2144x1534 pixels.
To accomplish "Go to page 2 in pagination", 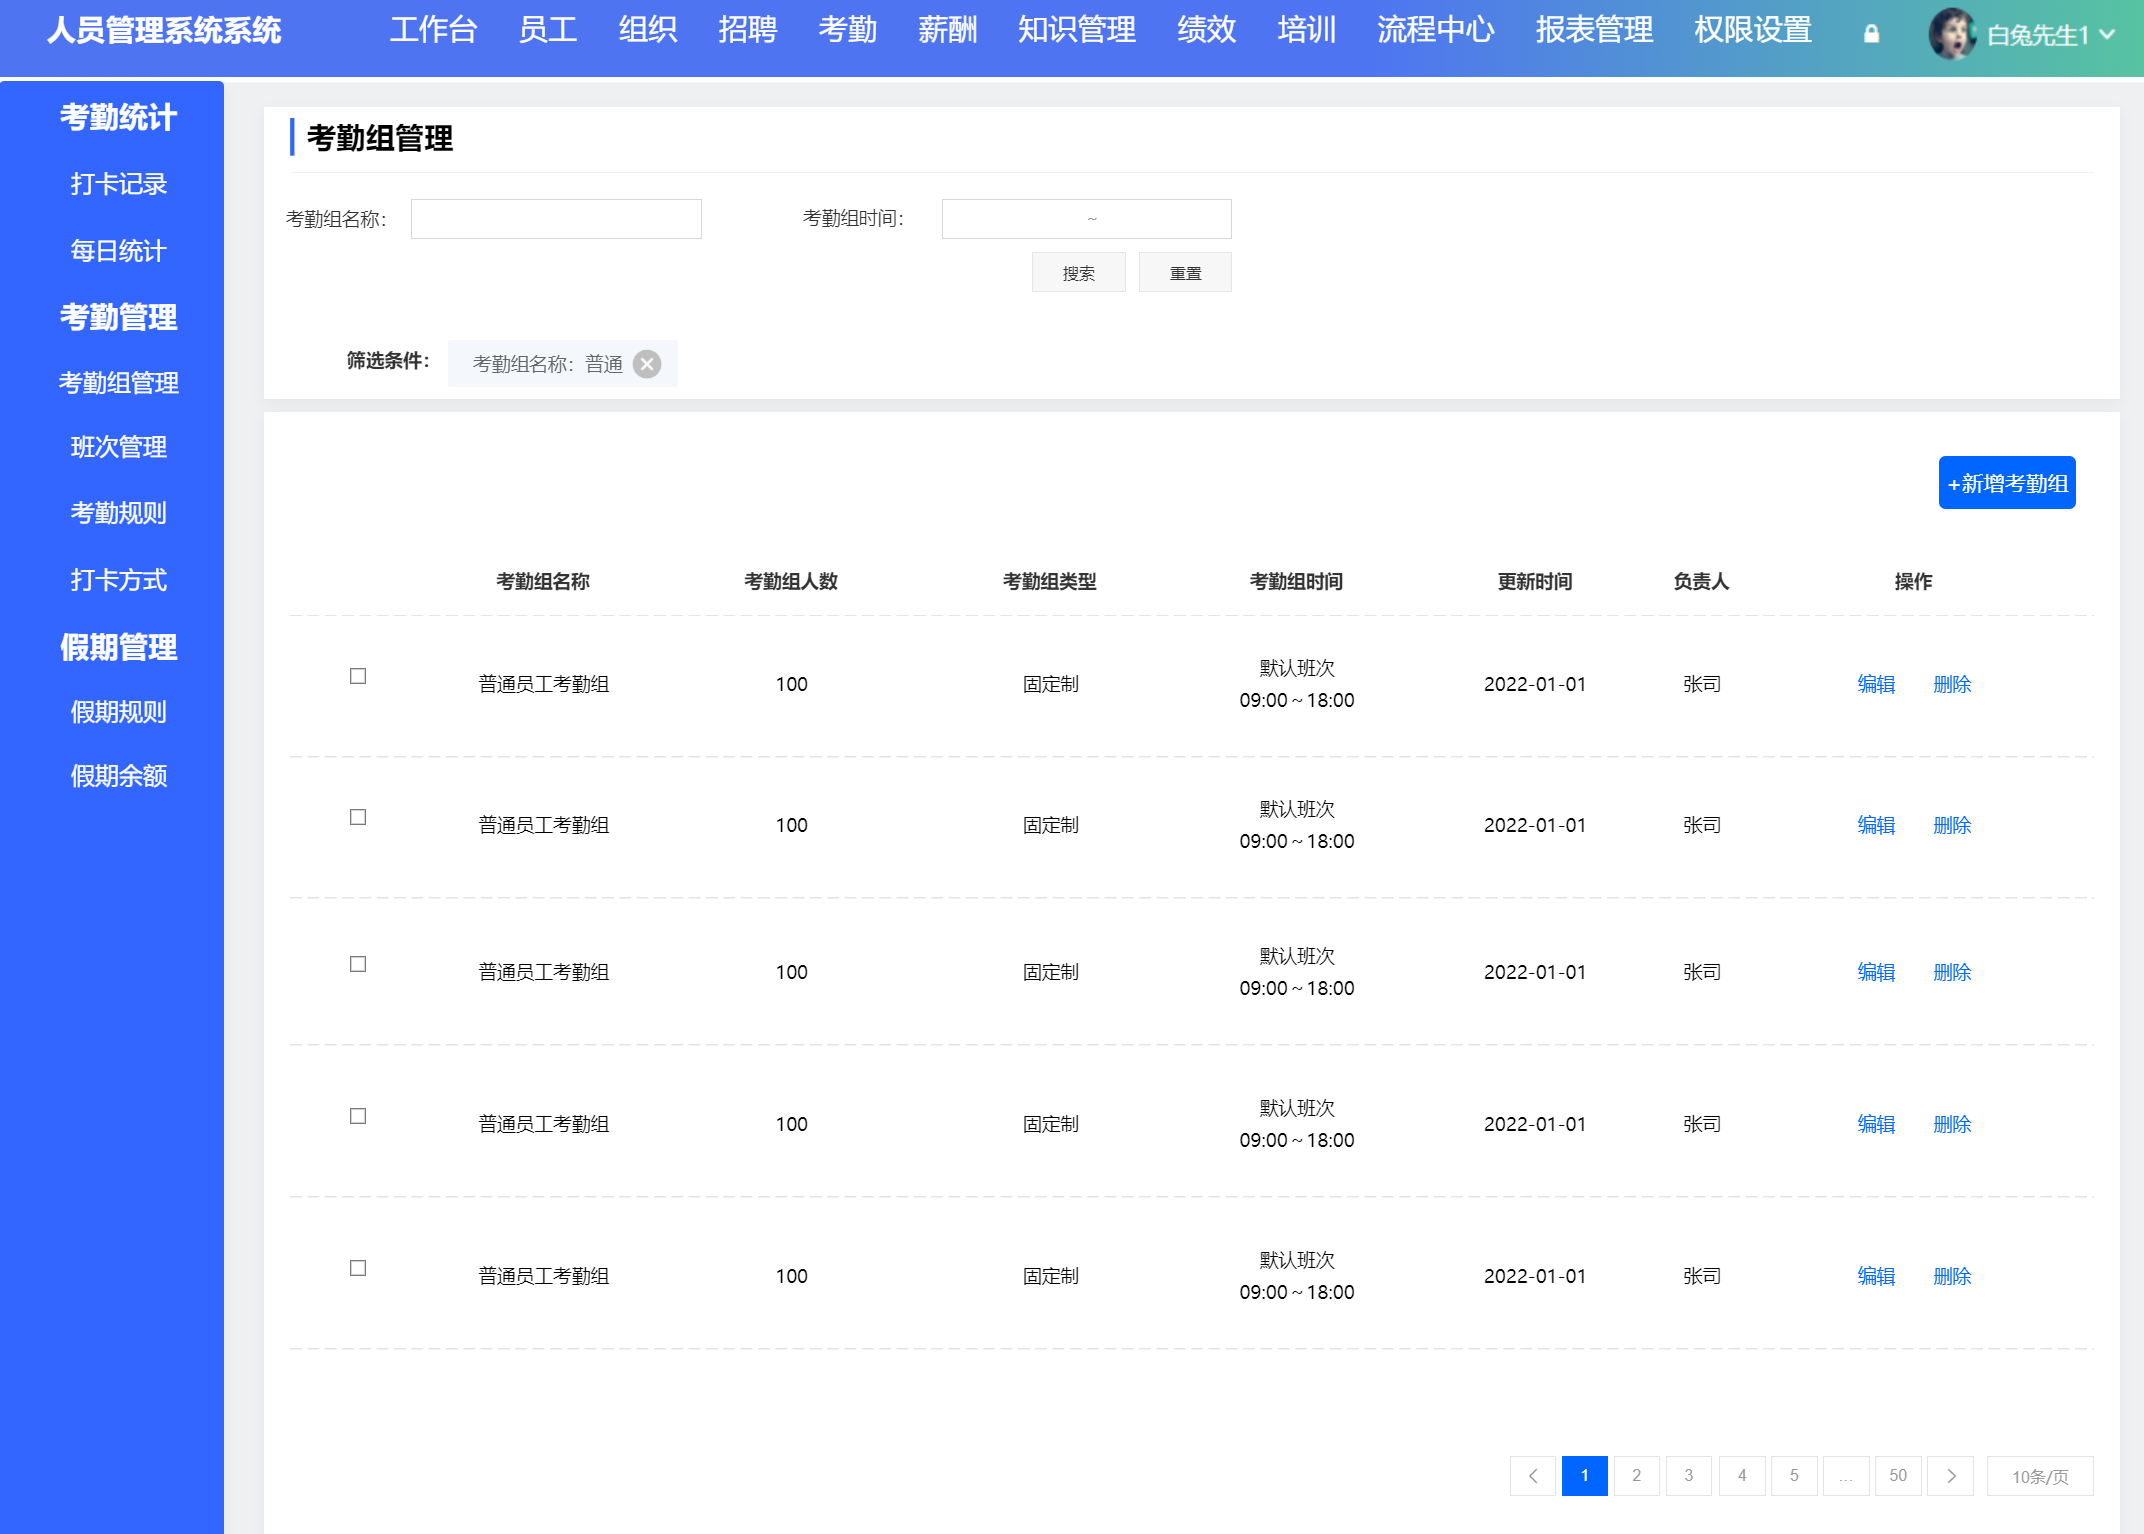I will click(1637, 1476).
